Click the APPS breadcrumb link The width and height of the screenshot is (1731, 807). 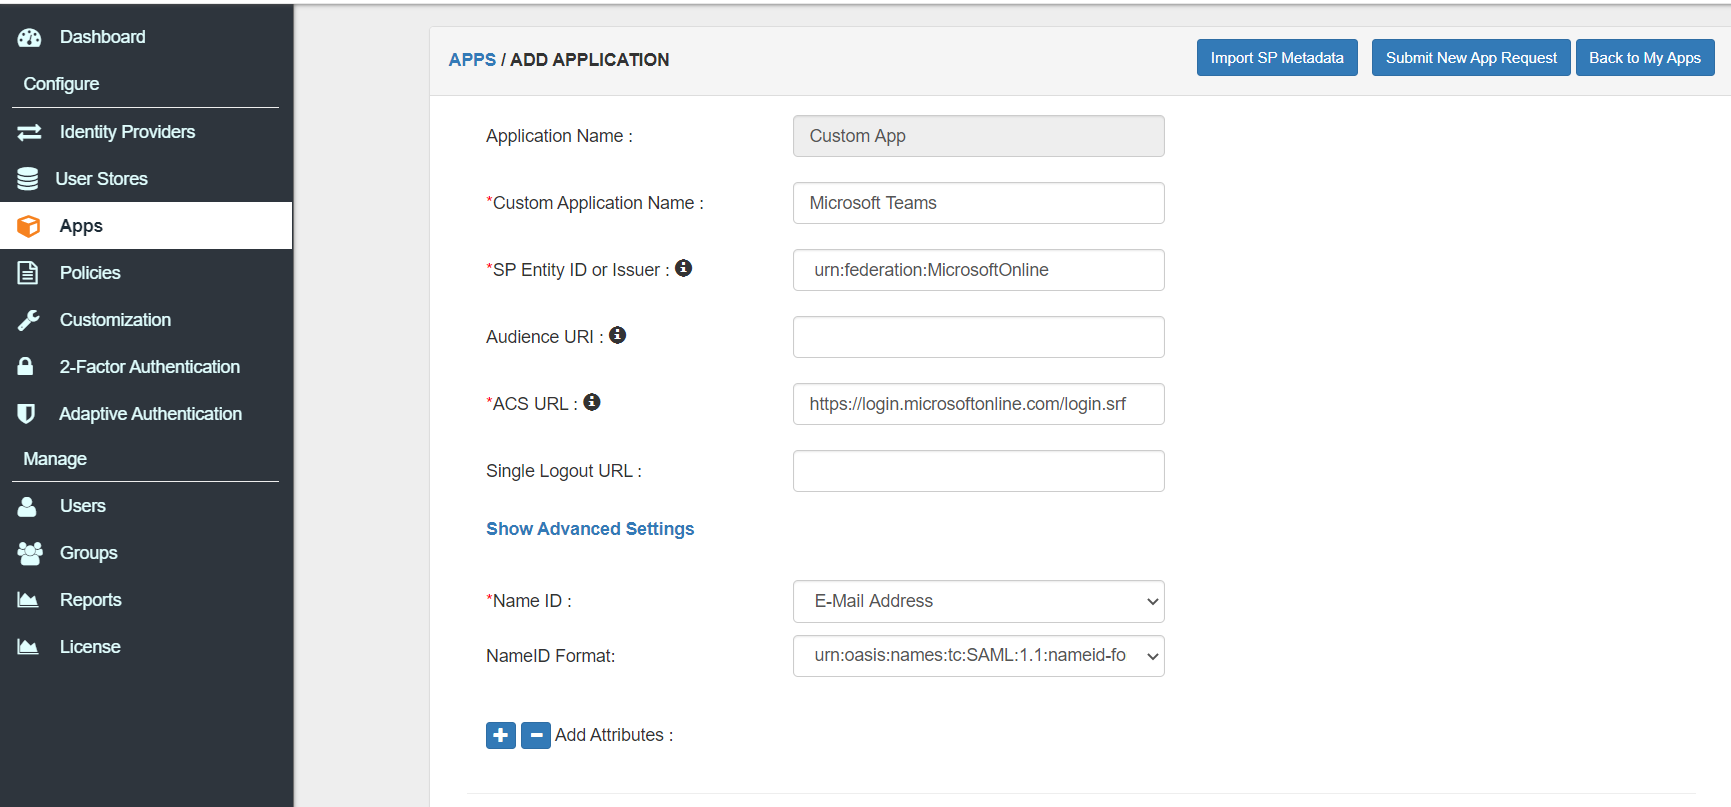click(472, 60)
